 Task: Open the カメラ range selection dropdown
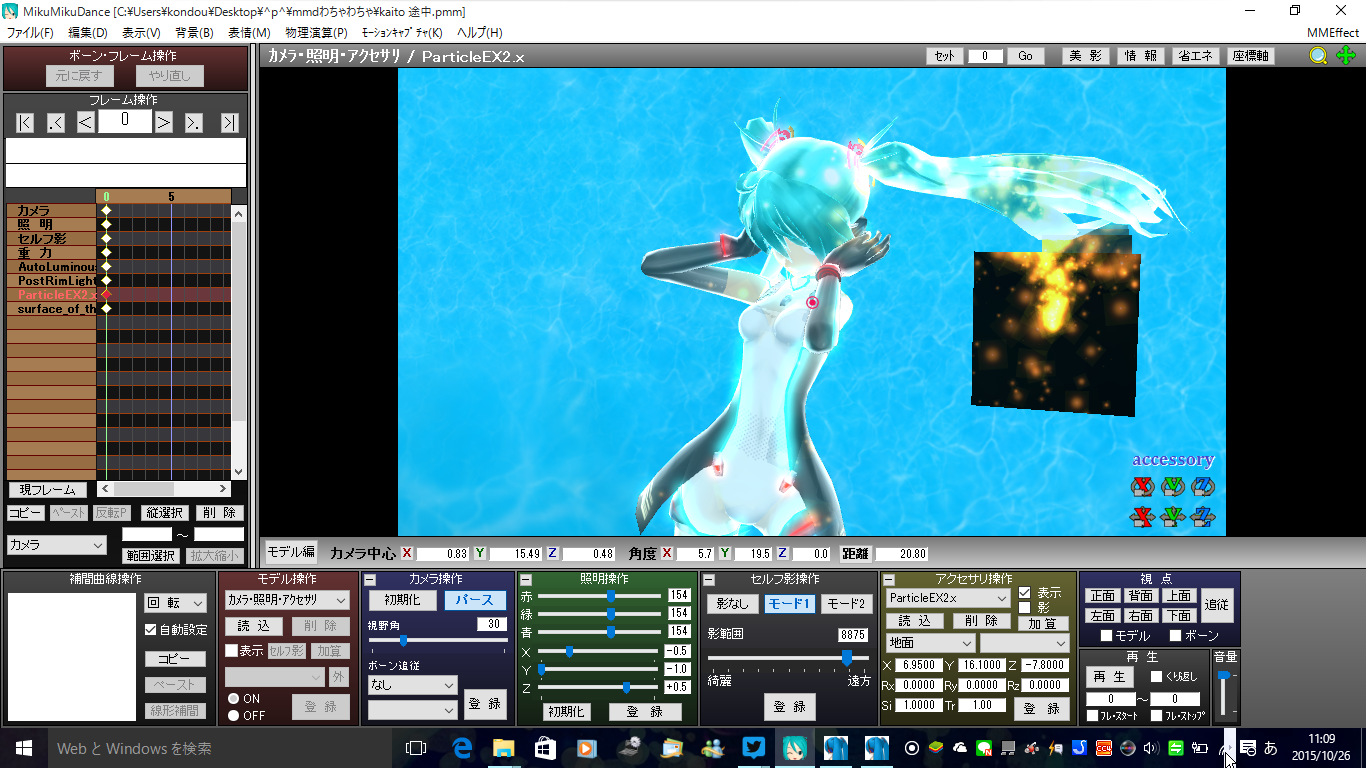pos(57,545)
